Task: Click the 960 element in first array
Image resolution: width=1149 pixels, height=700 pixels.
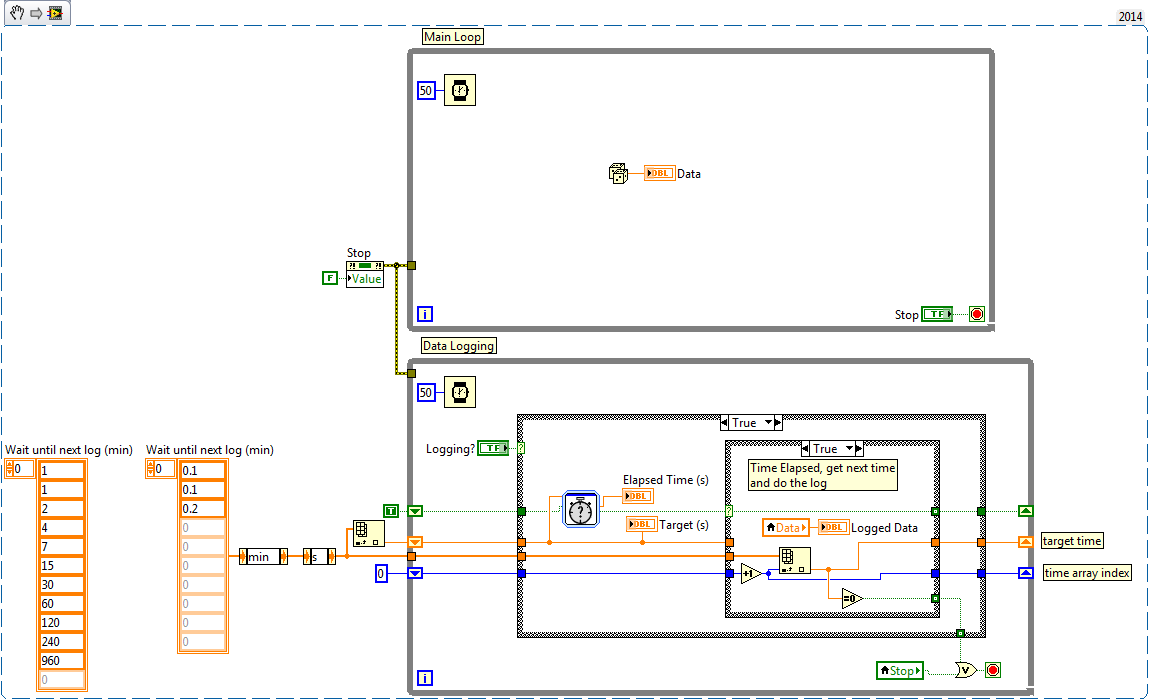Action: click(x=62, y=660)
